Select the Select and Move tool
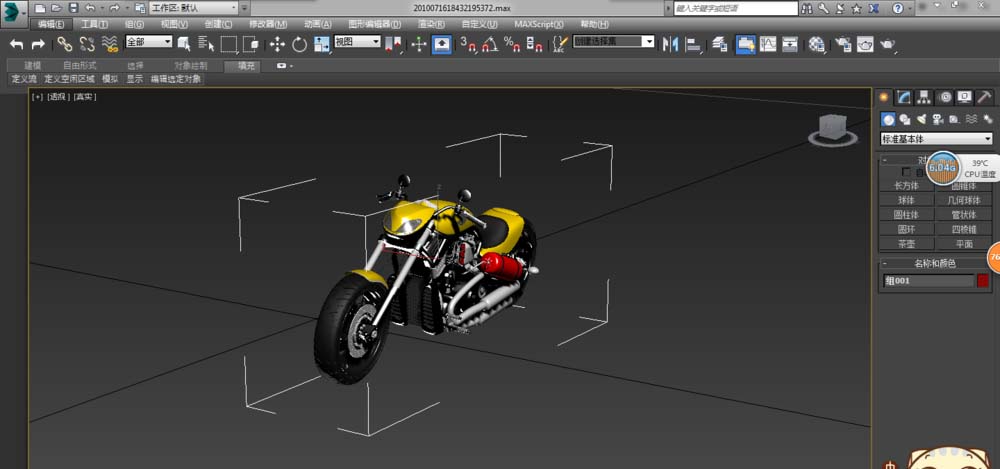Viewport: 1000px width, 469px height. (x=276, y=44)
